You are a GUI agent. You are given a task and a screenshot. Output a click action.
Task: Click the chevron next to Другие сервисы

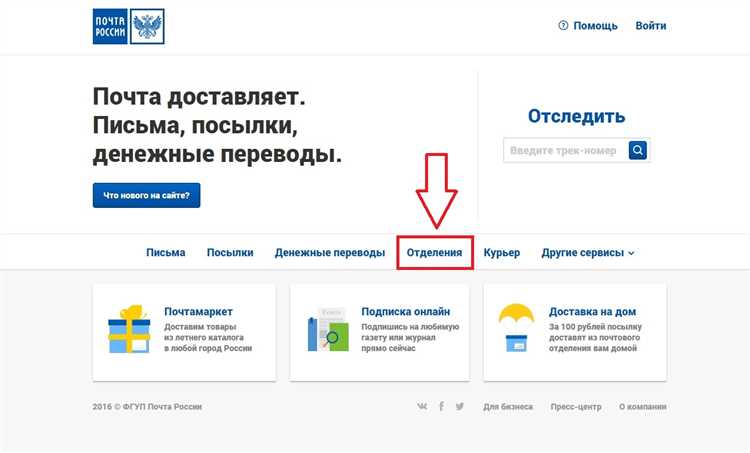(x=631, y=253)
